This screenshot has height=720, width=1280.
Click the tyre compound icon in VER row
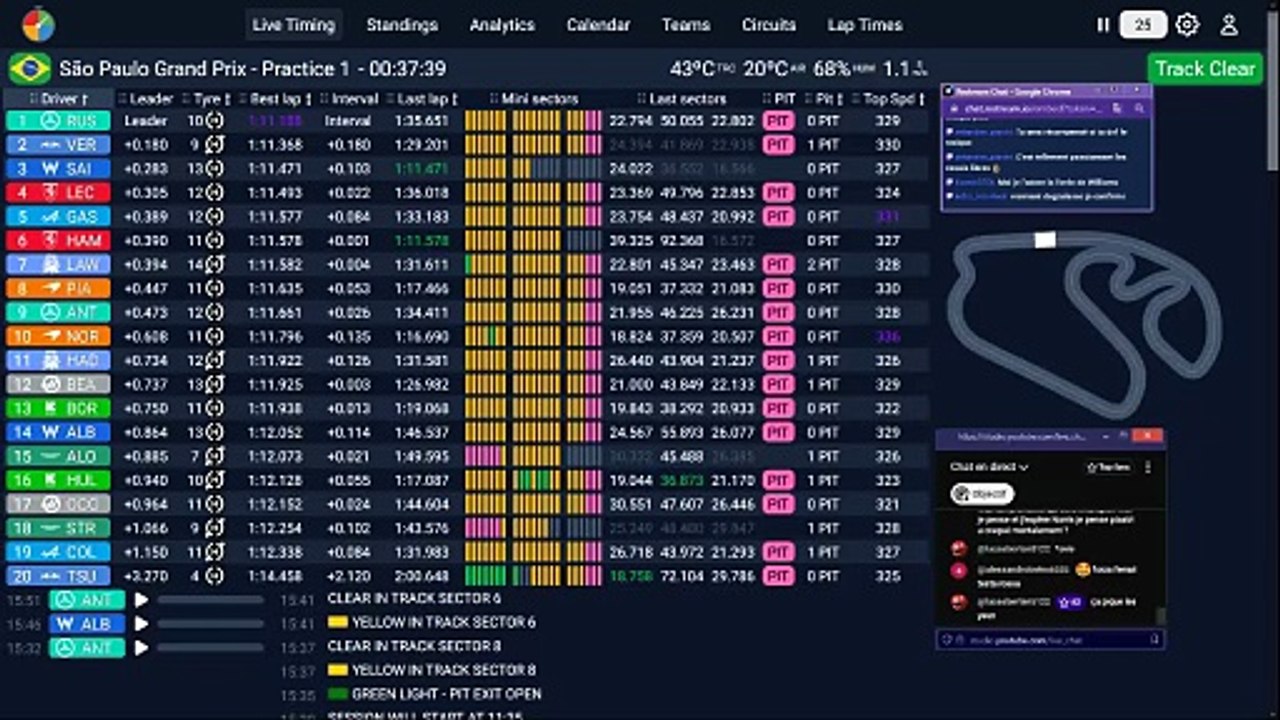pyautogui.click(x=214, y=145)
